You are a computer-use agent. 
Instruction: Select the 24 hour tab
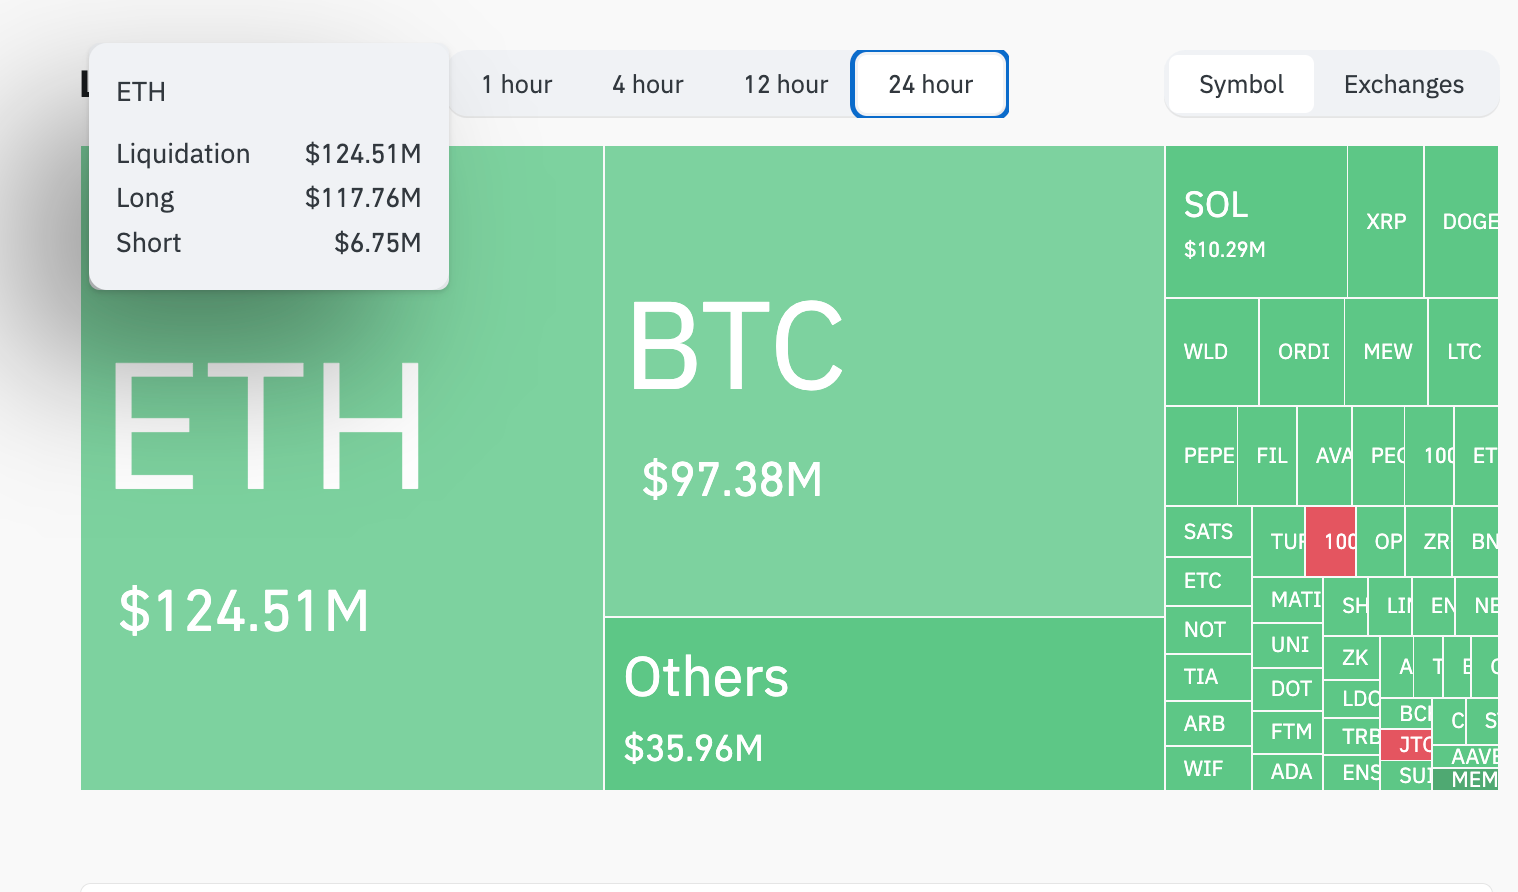[930, 84]
